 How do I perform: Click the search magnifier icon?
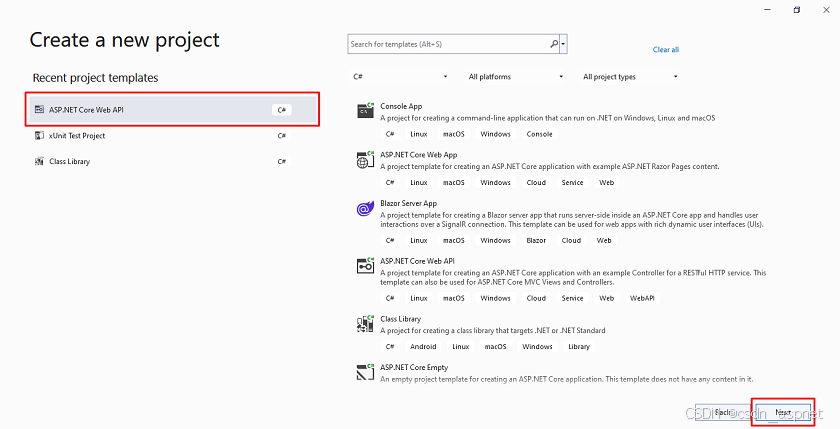click(x=554, y=44)
